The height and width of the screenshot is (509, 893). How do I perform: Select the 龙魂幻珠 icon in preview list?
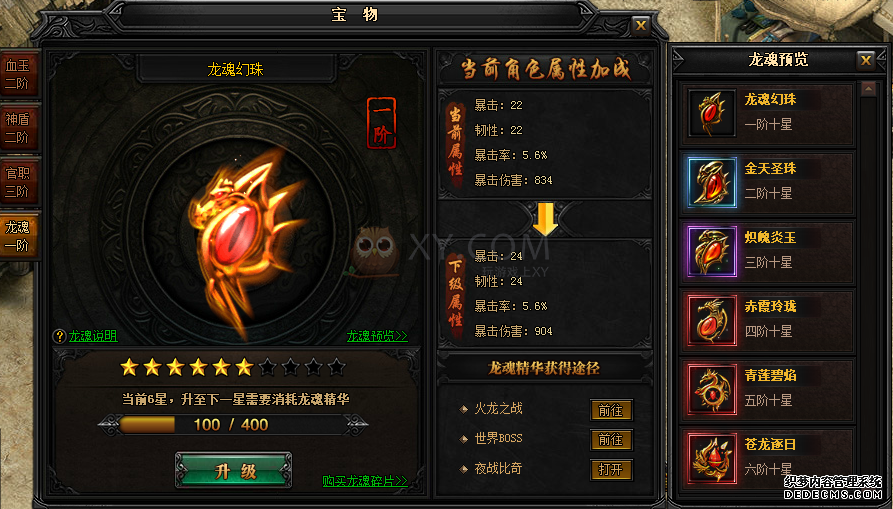711,113
